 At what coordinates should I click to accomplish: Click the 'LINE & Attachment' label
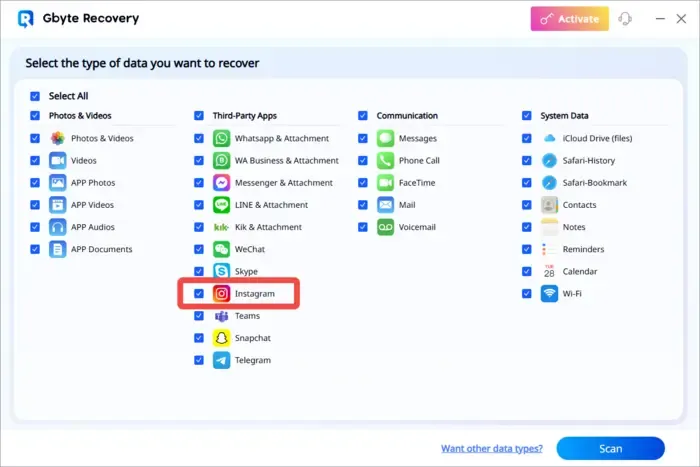point(271,205)
